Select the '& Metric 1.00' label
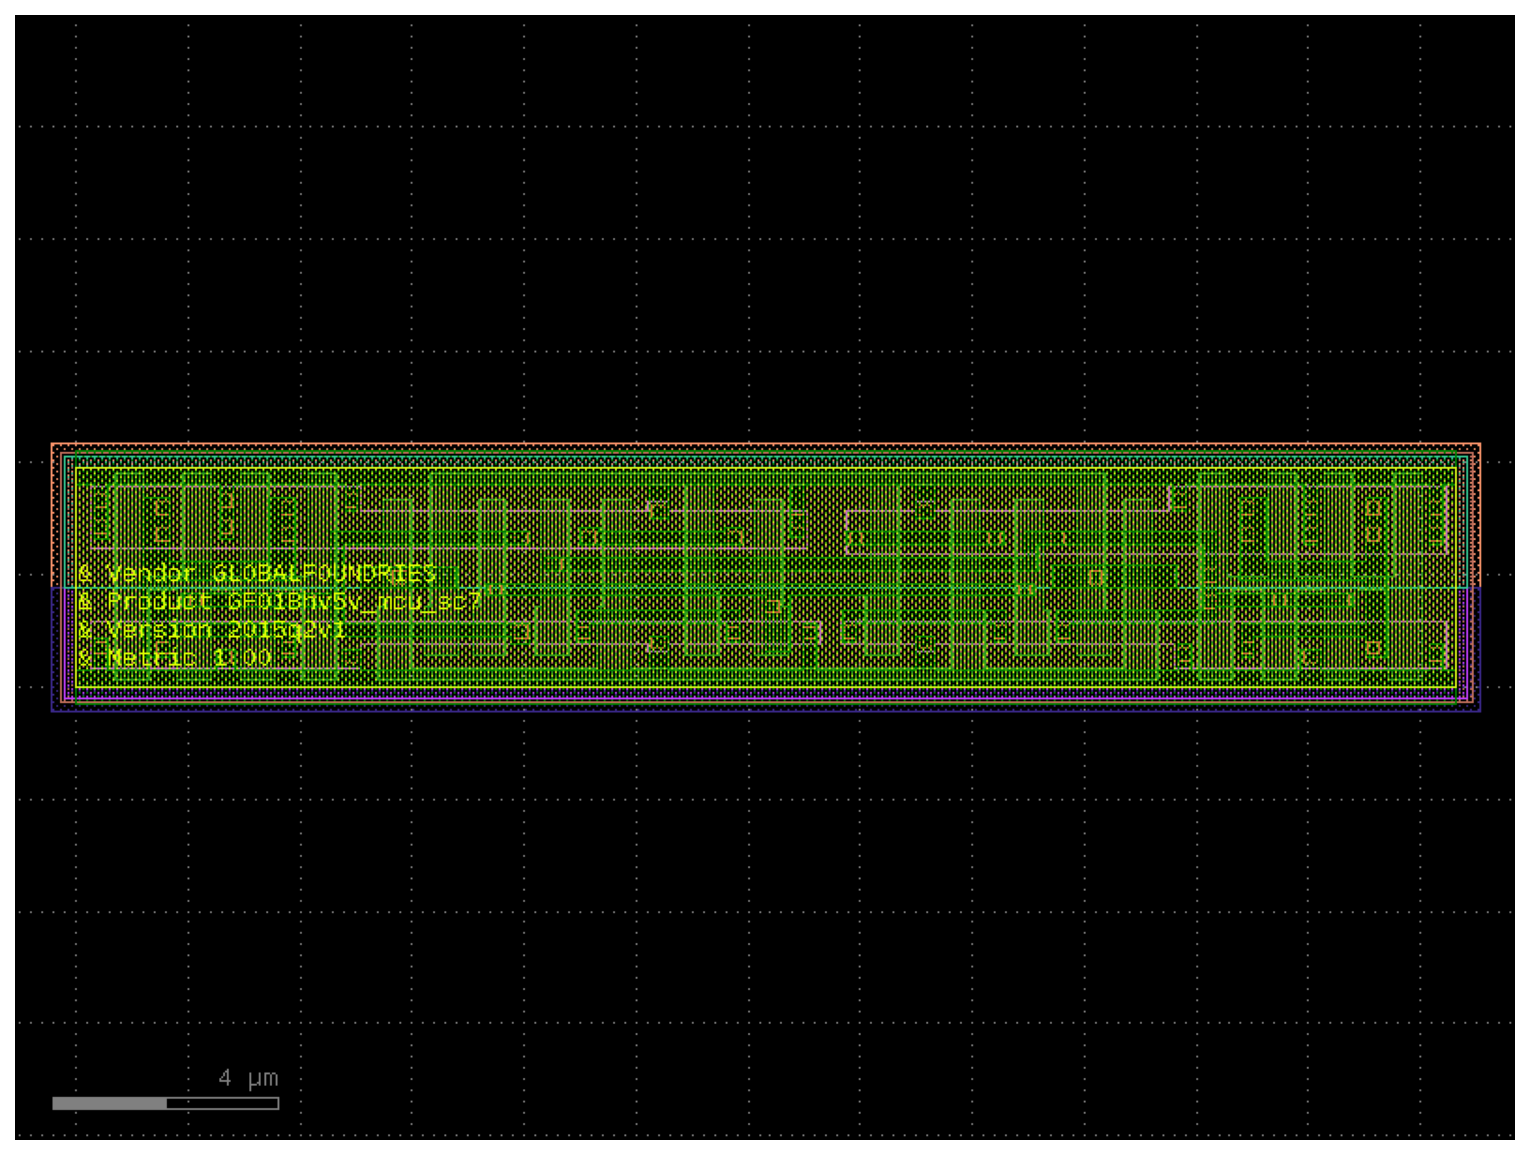The image size is (1530, 1155). [175, 658]
